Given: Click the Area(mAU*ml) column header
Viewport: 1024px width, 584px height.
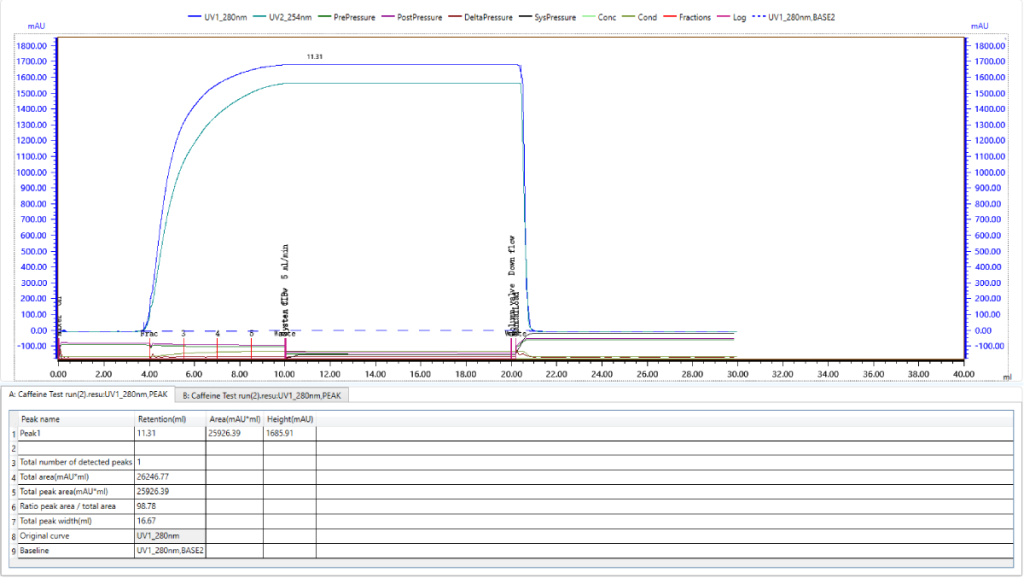Looking at the screenshot, I should pyautogui.click(x=233, y=419).
